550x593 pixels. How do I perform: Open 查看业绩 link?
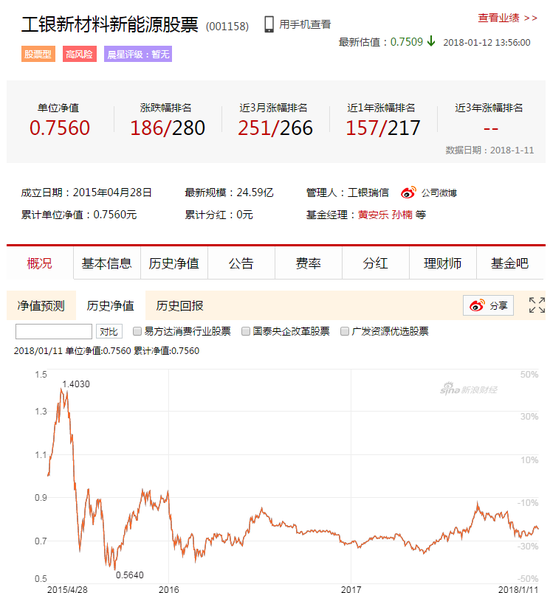[507, 18]
